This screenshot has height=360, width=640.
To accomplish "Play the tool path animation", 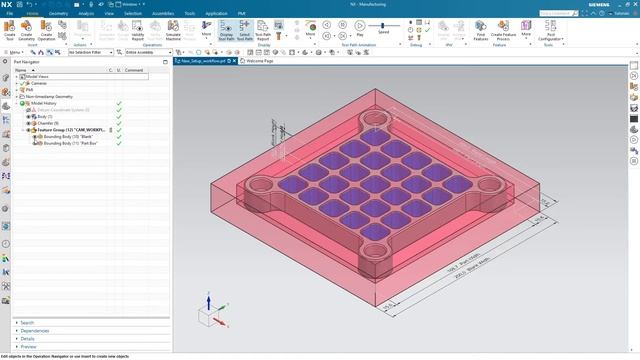I will pos(360,28).
